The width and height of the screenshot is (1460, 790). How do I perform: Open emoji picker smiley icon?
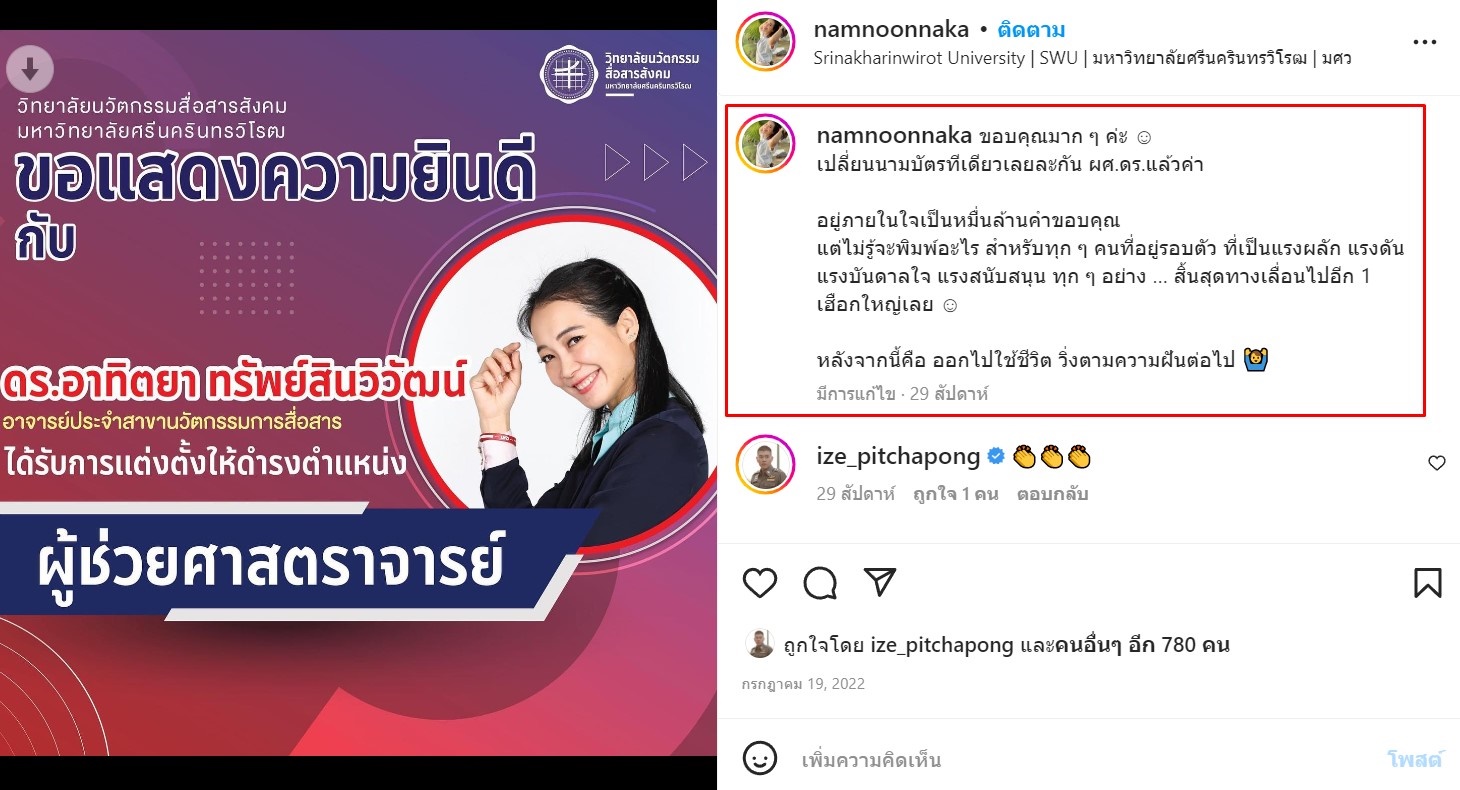pos(760,759)
